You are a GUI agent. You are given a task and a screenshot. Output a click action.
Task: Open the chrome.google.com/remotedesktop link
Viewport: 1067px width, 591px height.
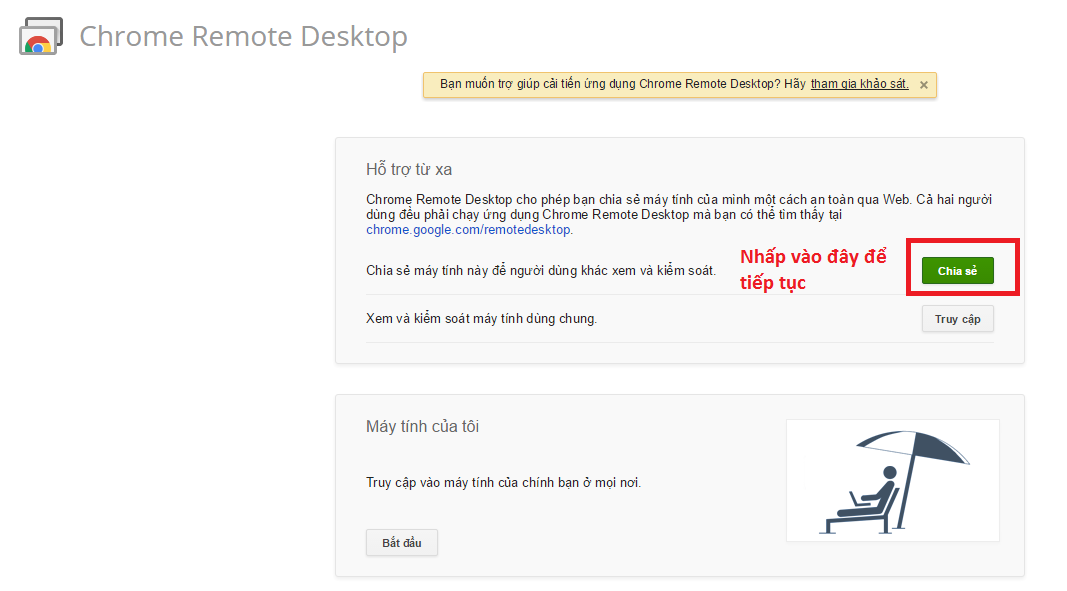pyautogui.click(x=469, y=229)
